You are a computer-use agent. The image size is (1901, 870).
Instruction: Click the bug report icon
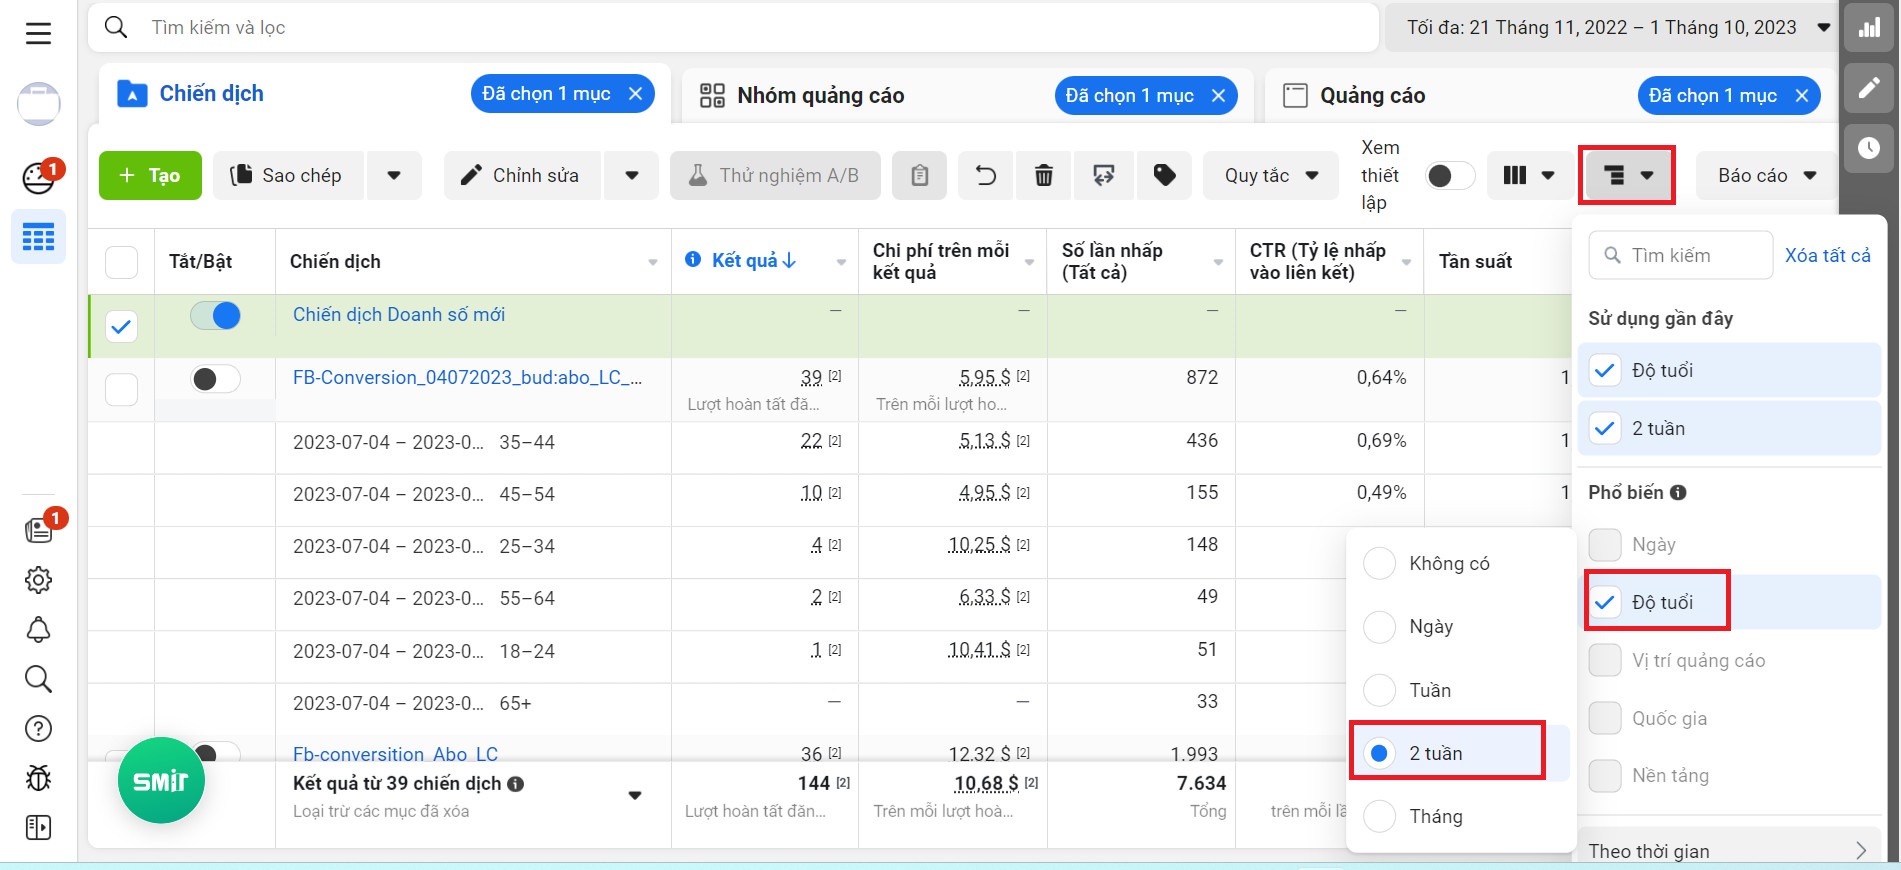[38, 778]
